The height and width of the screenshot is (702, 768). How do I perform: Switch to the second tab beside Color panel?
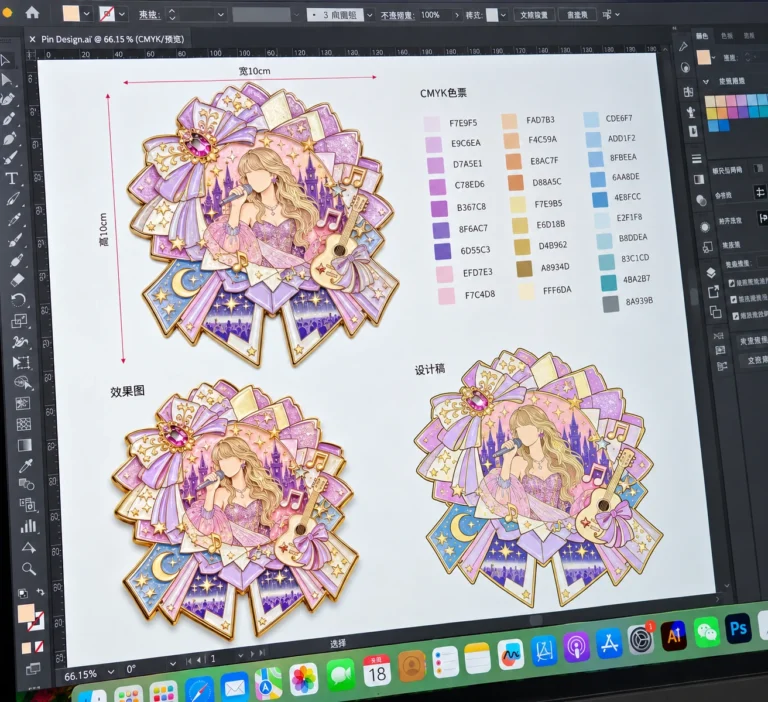coord(727,35)
